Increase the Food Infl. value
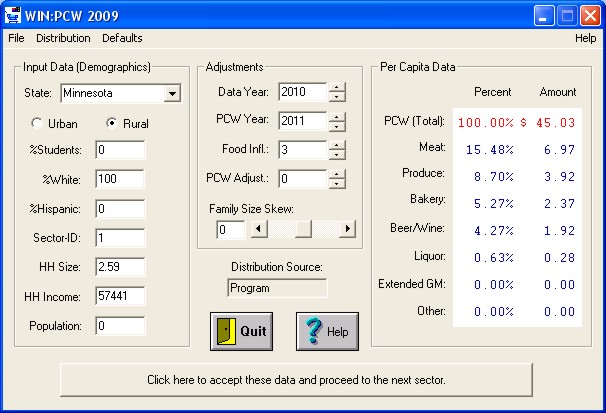 (x=337, y=145)
